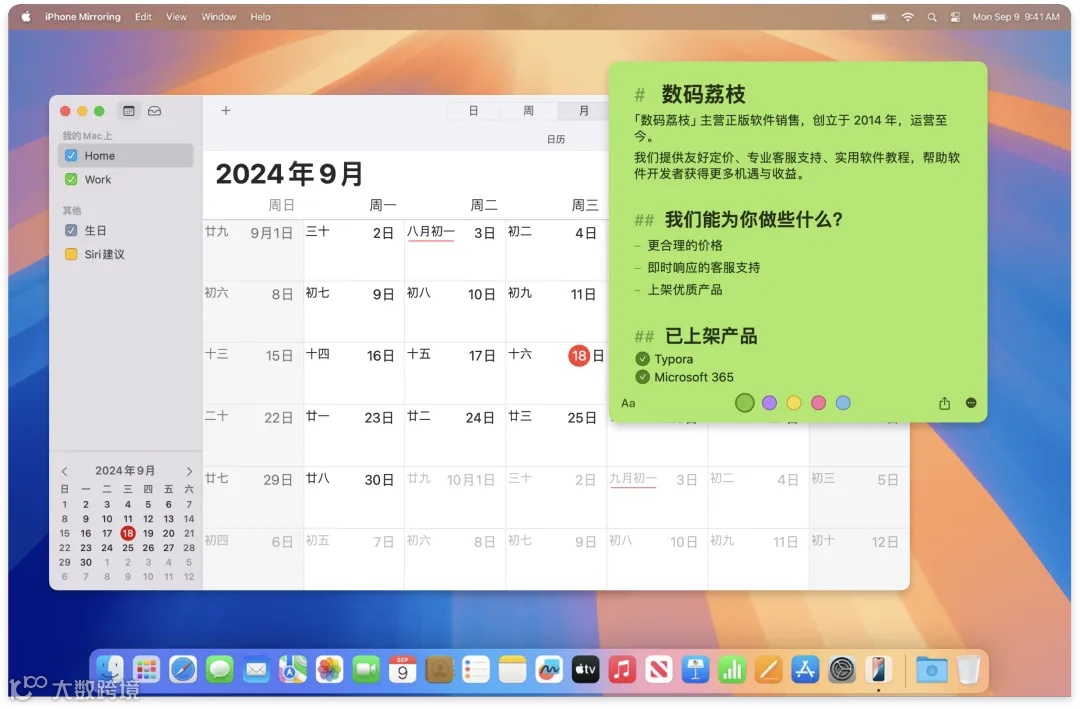Launch FaceTime from the Dock
This screenshot has width=1080, height=709.
click(366, 669)
